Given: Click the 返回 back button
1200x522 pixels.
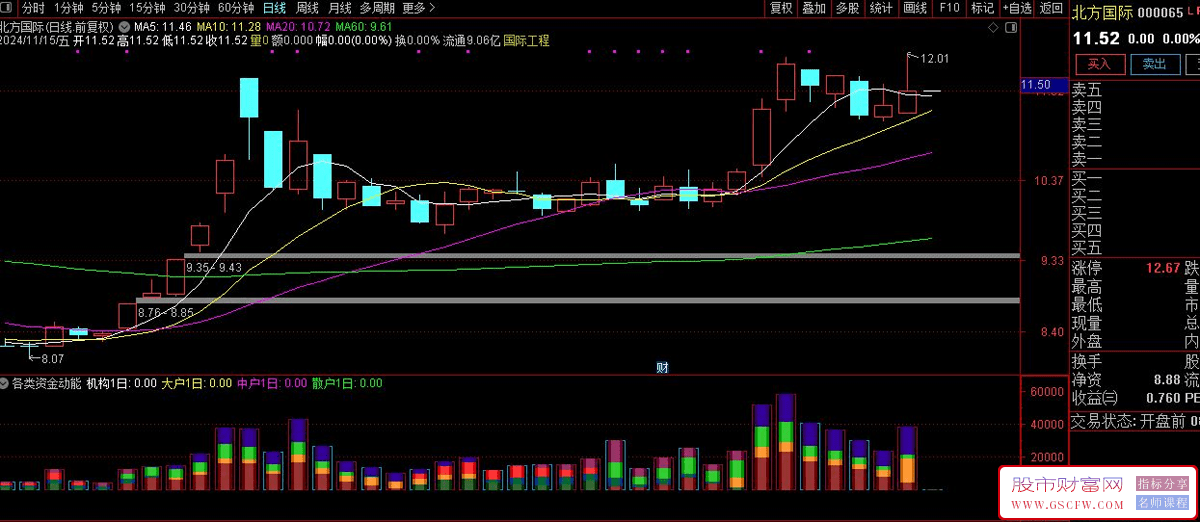Looking at the screenshot, I should [x=1050, y=8].
